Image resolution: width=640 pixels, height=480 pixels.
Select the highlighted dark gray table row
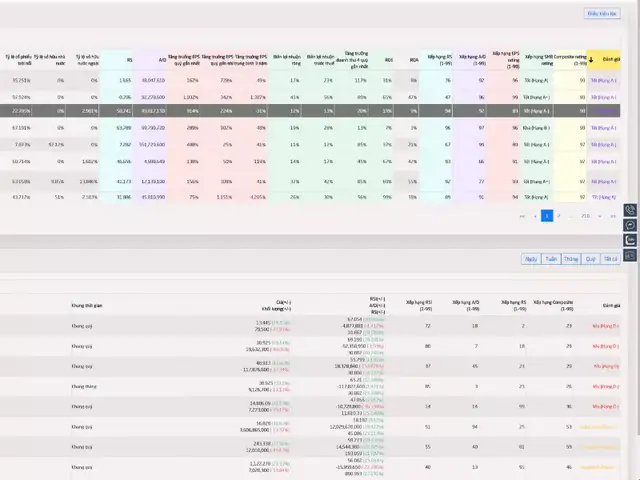[x=300, y=110]
